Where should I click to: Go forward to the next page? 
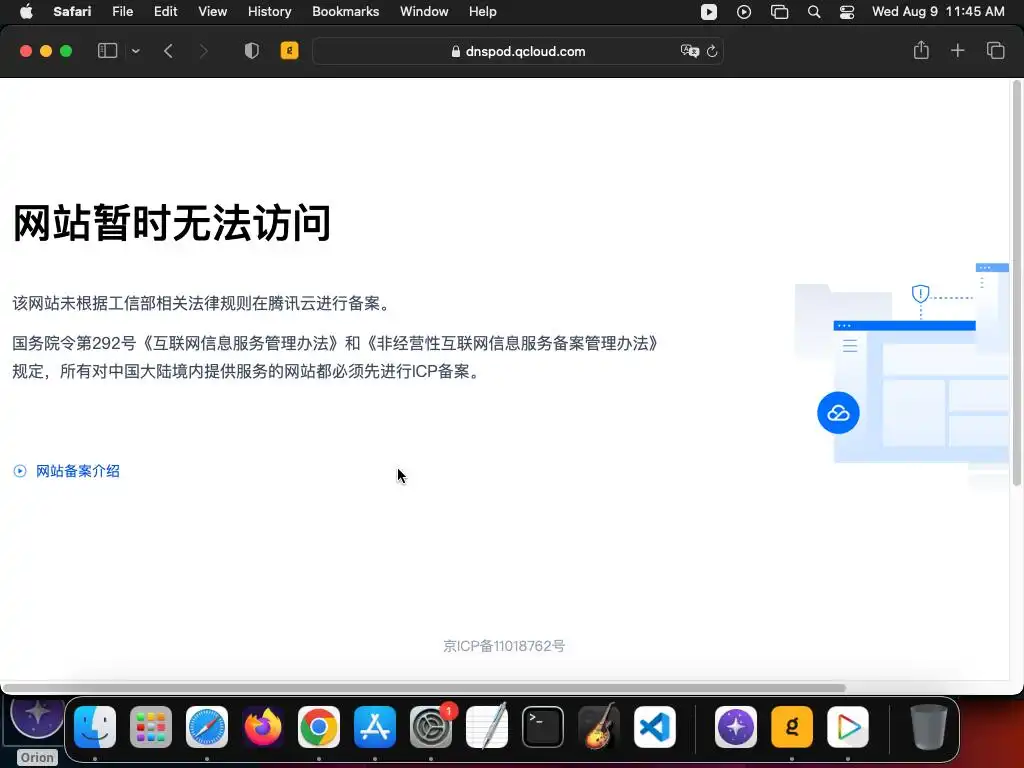203,51
